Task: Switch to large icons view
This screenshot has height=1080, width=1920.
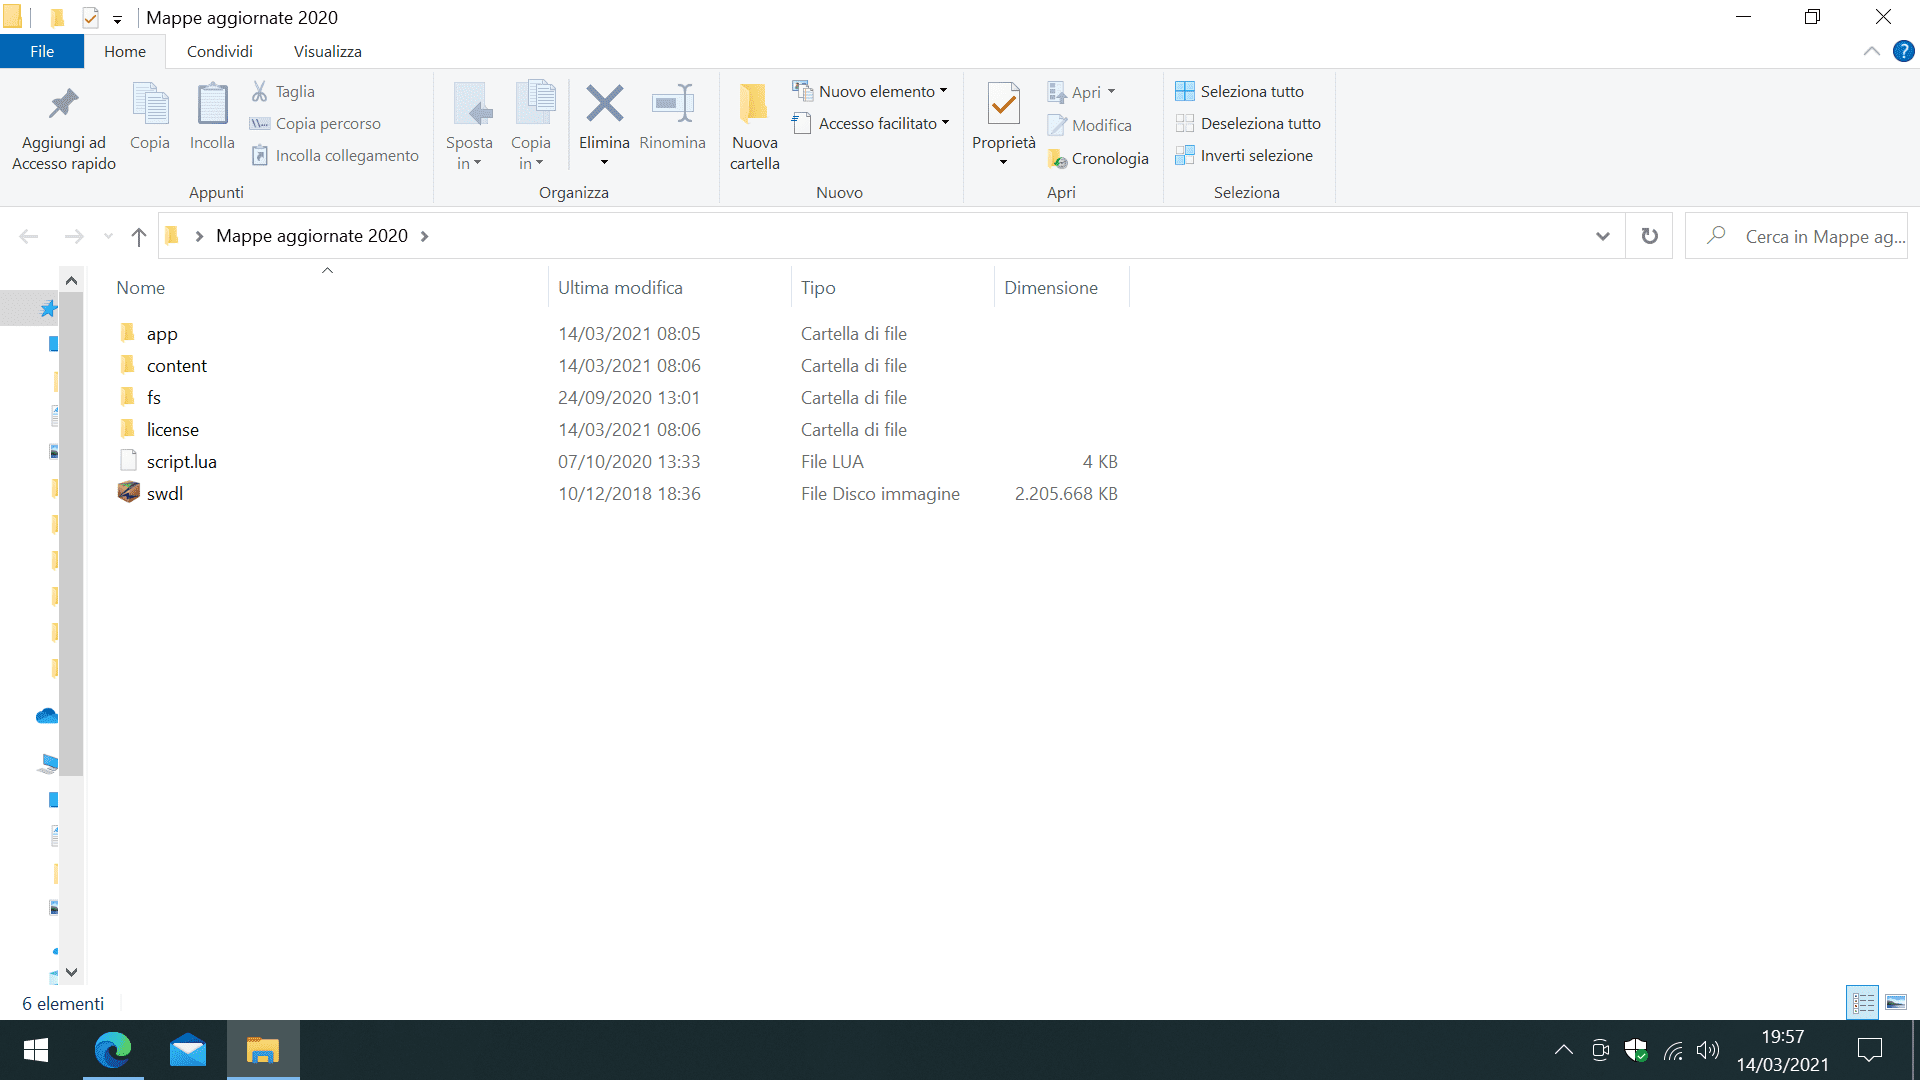Action: pos(1896,1002)
